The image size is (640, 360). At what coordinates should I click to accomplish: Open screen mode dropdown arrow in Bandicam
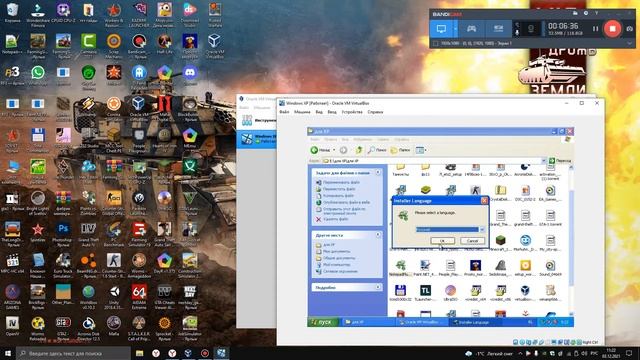(455, 29)
